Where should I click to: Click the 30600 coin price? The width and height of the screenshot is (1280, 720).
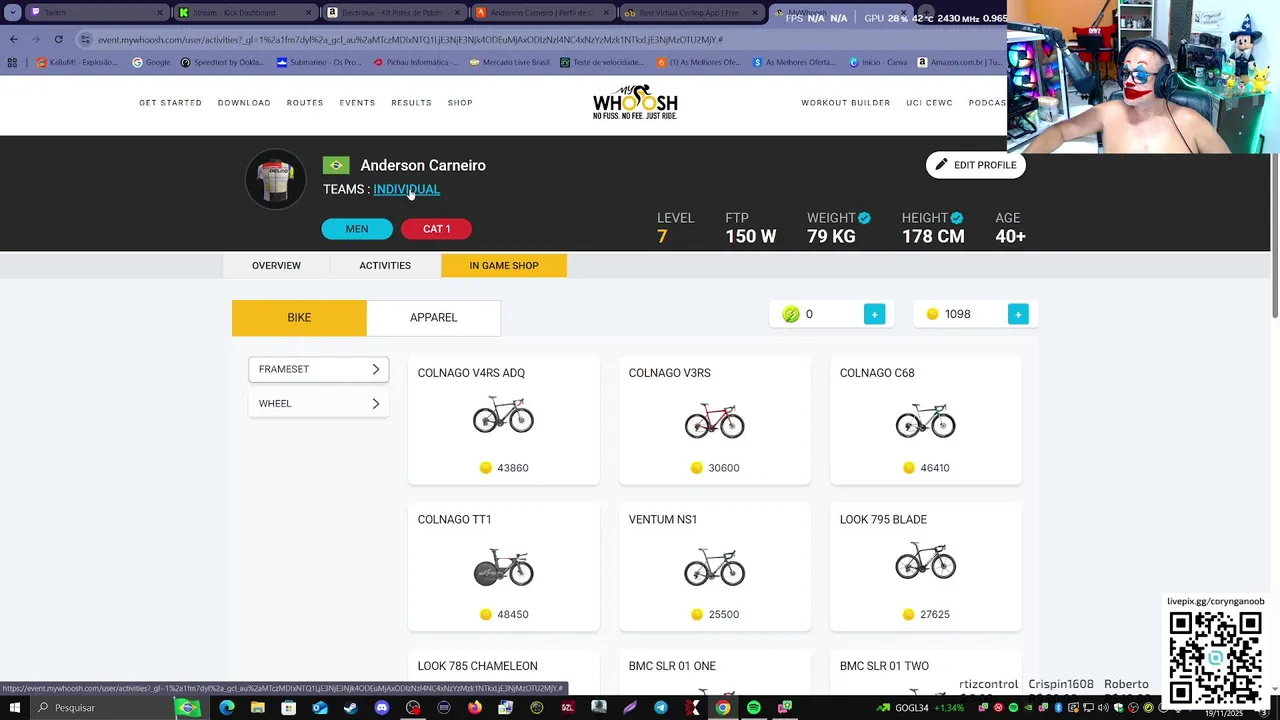723,468
